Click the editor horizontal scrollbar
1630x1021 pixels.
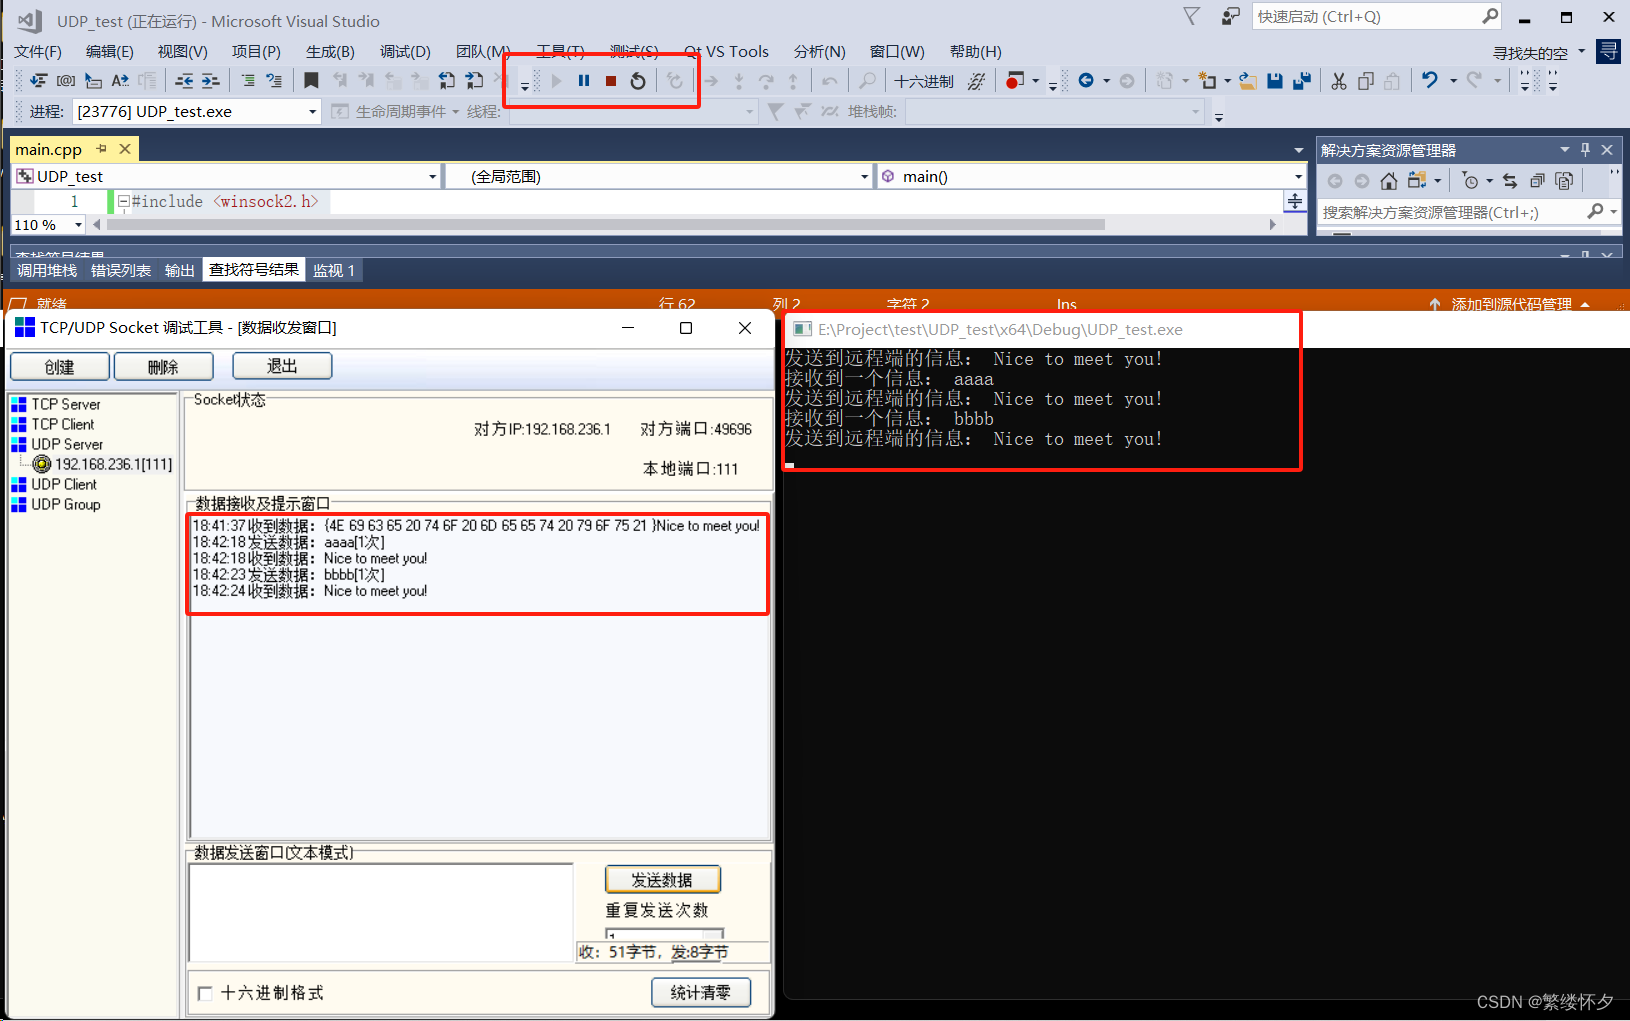tap(605, 225)
